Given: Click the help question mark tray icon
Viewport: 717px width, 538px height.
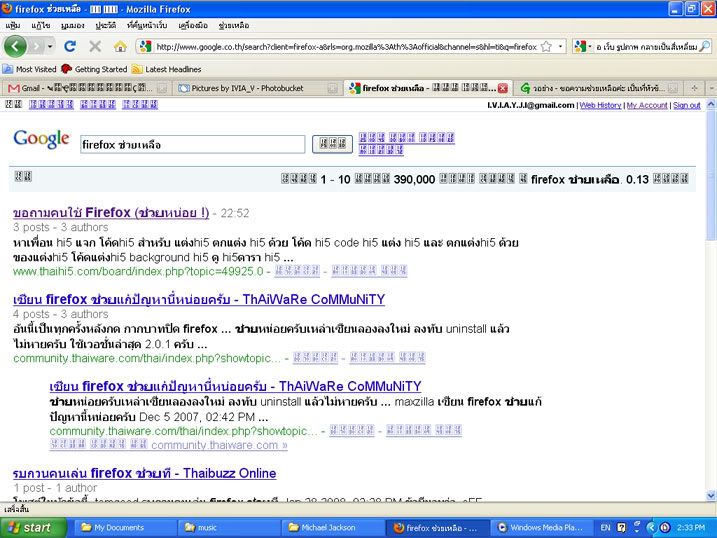Looking at the screenshot, I should coord(621,527).
